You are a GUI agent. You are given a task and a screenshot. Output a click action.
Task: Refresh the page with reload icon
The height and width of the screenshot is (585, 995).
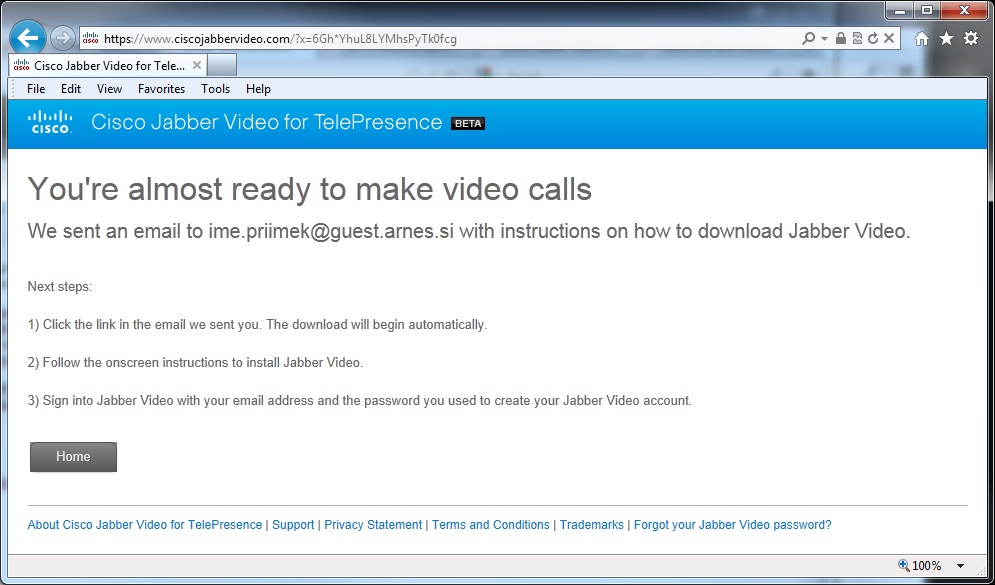coord(873,38)
